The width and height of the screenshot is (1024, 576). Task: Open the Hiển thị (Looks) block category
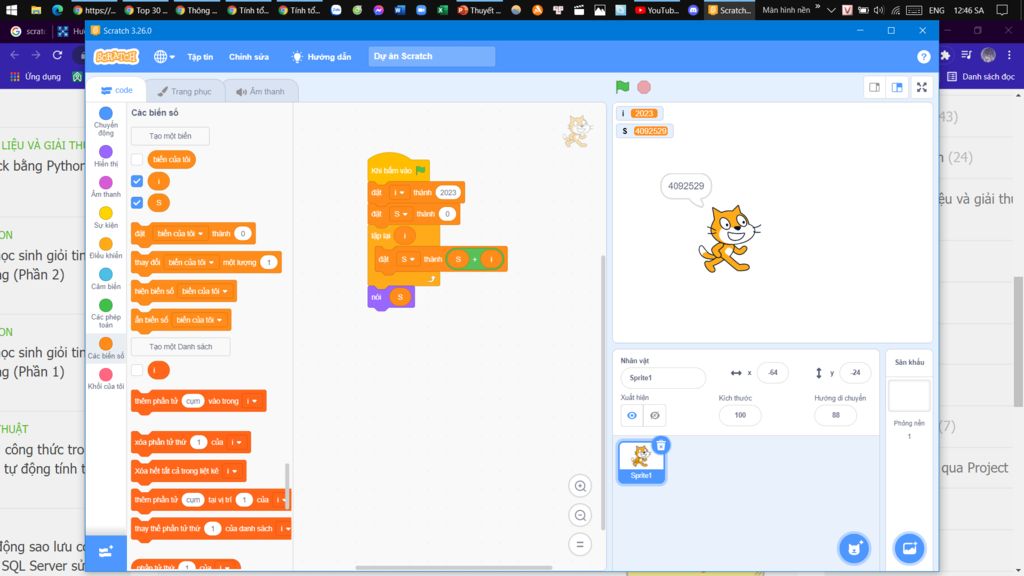click(x=106, y=157)
